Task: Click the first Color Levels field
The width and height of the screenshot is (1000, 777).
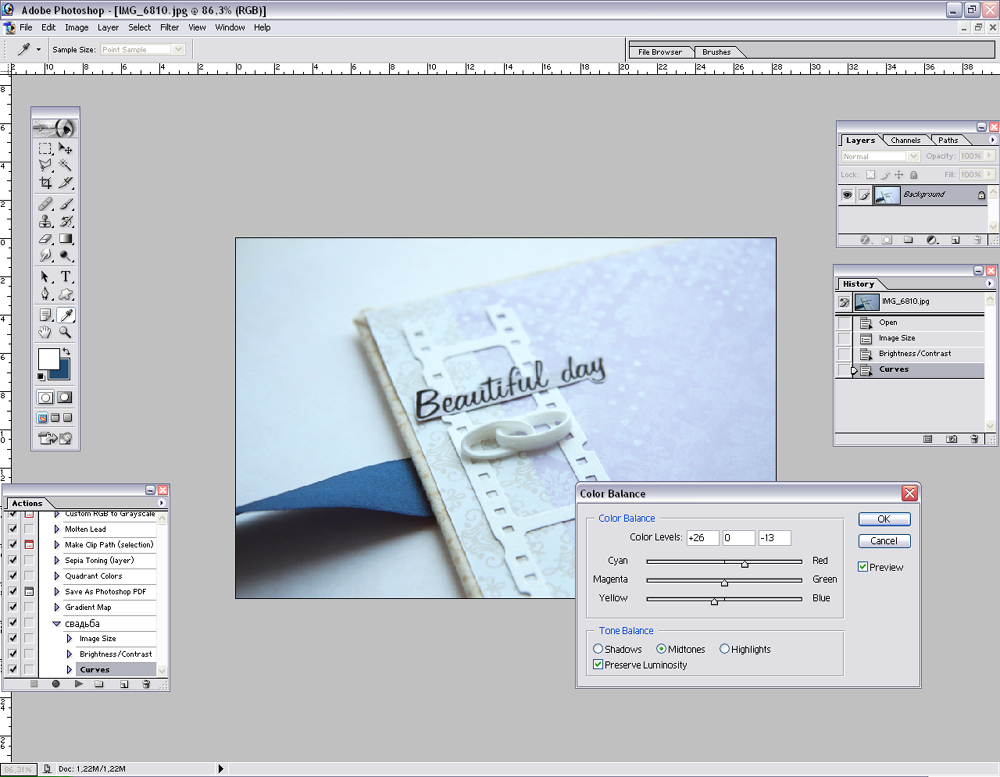Action: [702, 538]
